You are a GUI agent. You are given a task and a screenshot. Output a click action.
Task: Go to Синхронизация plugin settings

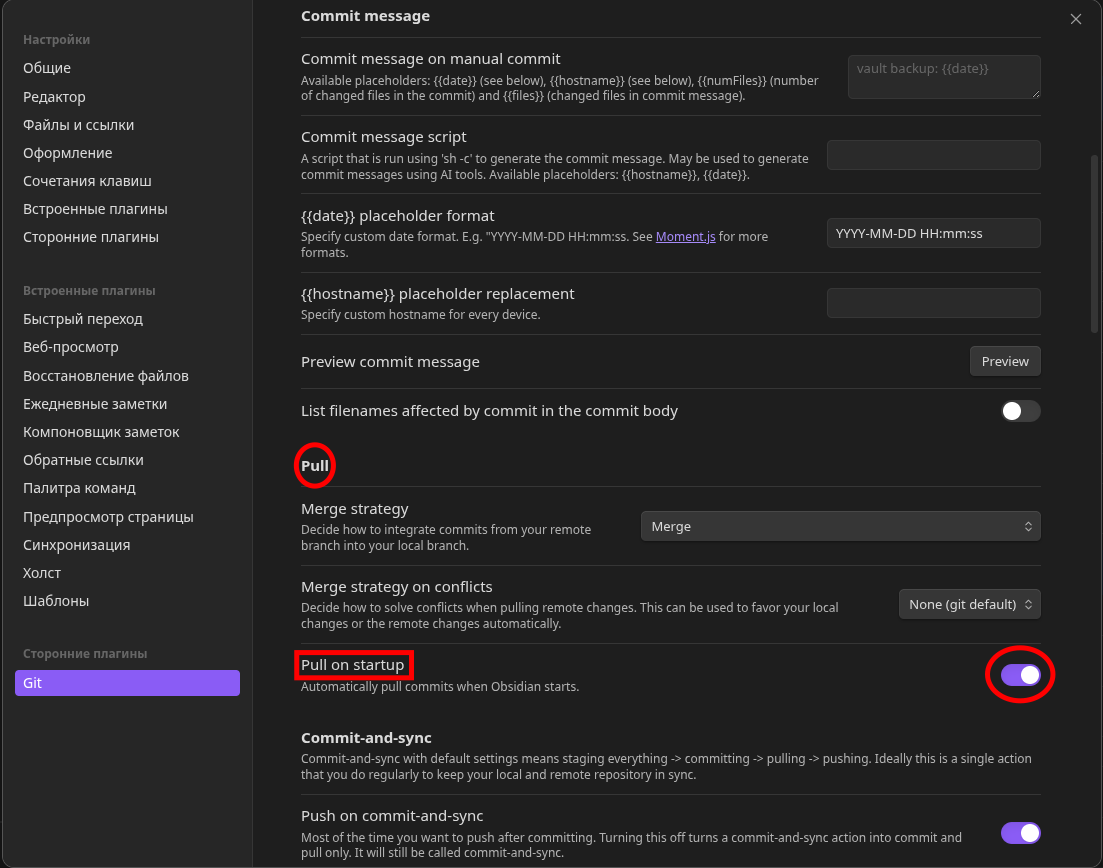76,545
